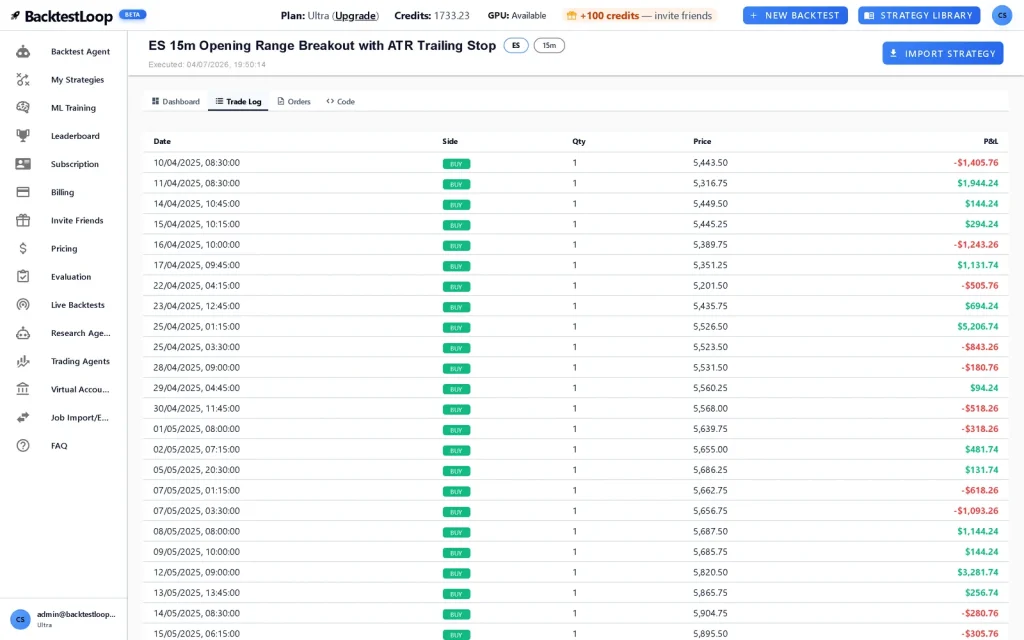The image size is (1024, 640).
Task: Open the Leaderboard page
Action: [75, 136]
